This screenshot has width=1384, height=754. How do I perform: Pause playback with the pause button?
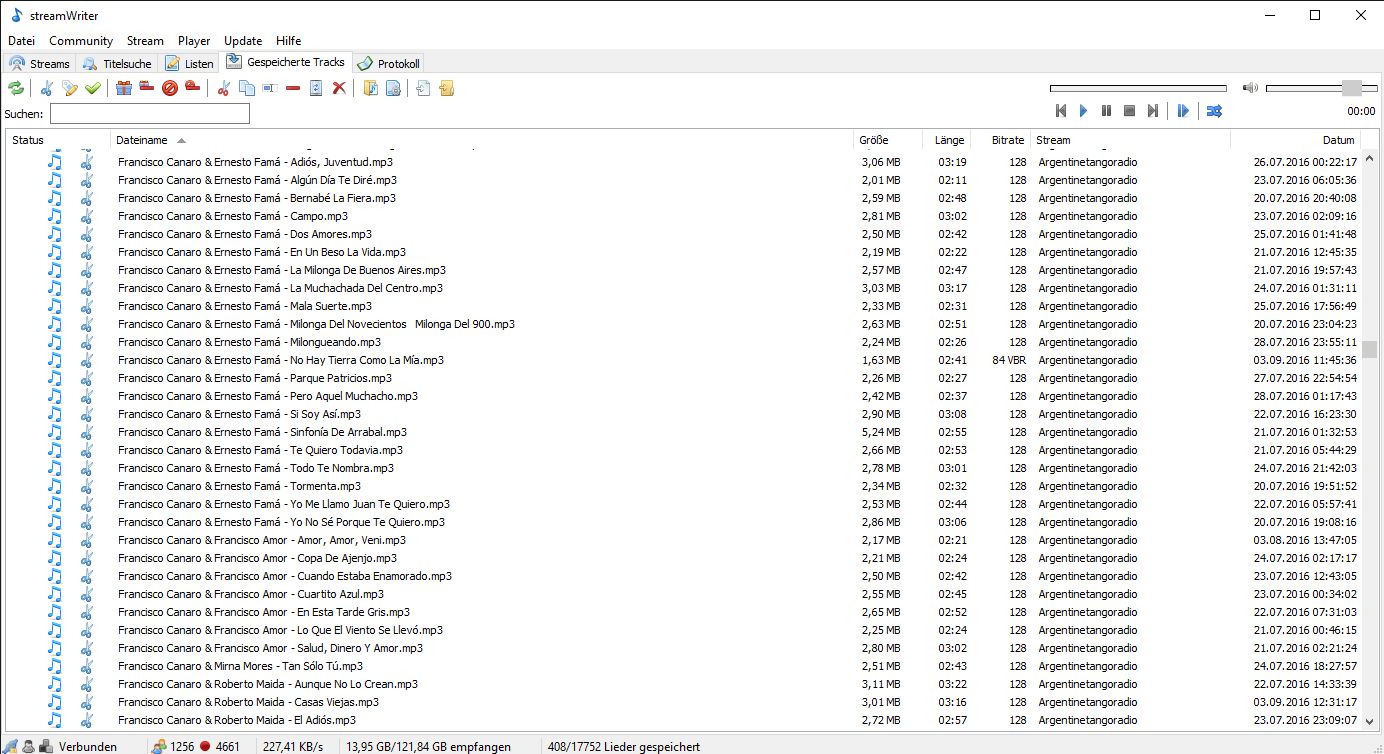click(1107, 111)
